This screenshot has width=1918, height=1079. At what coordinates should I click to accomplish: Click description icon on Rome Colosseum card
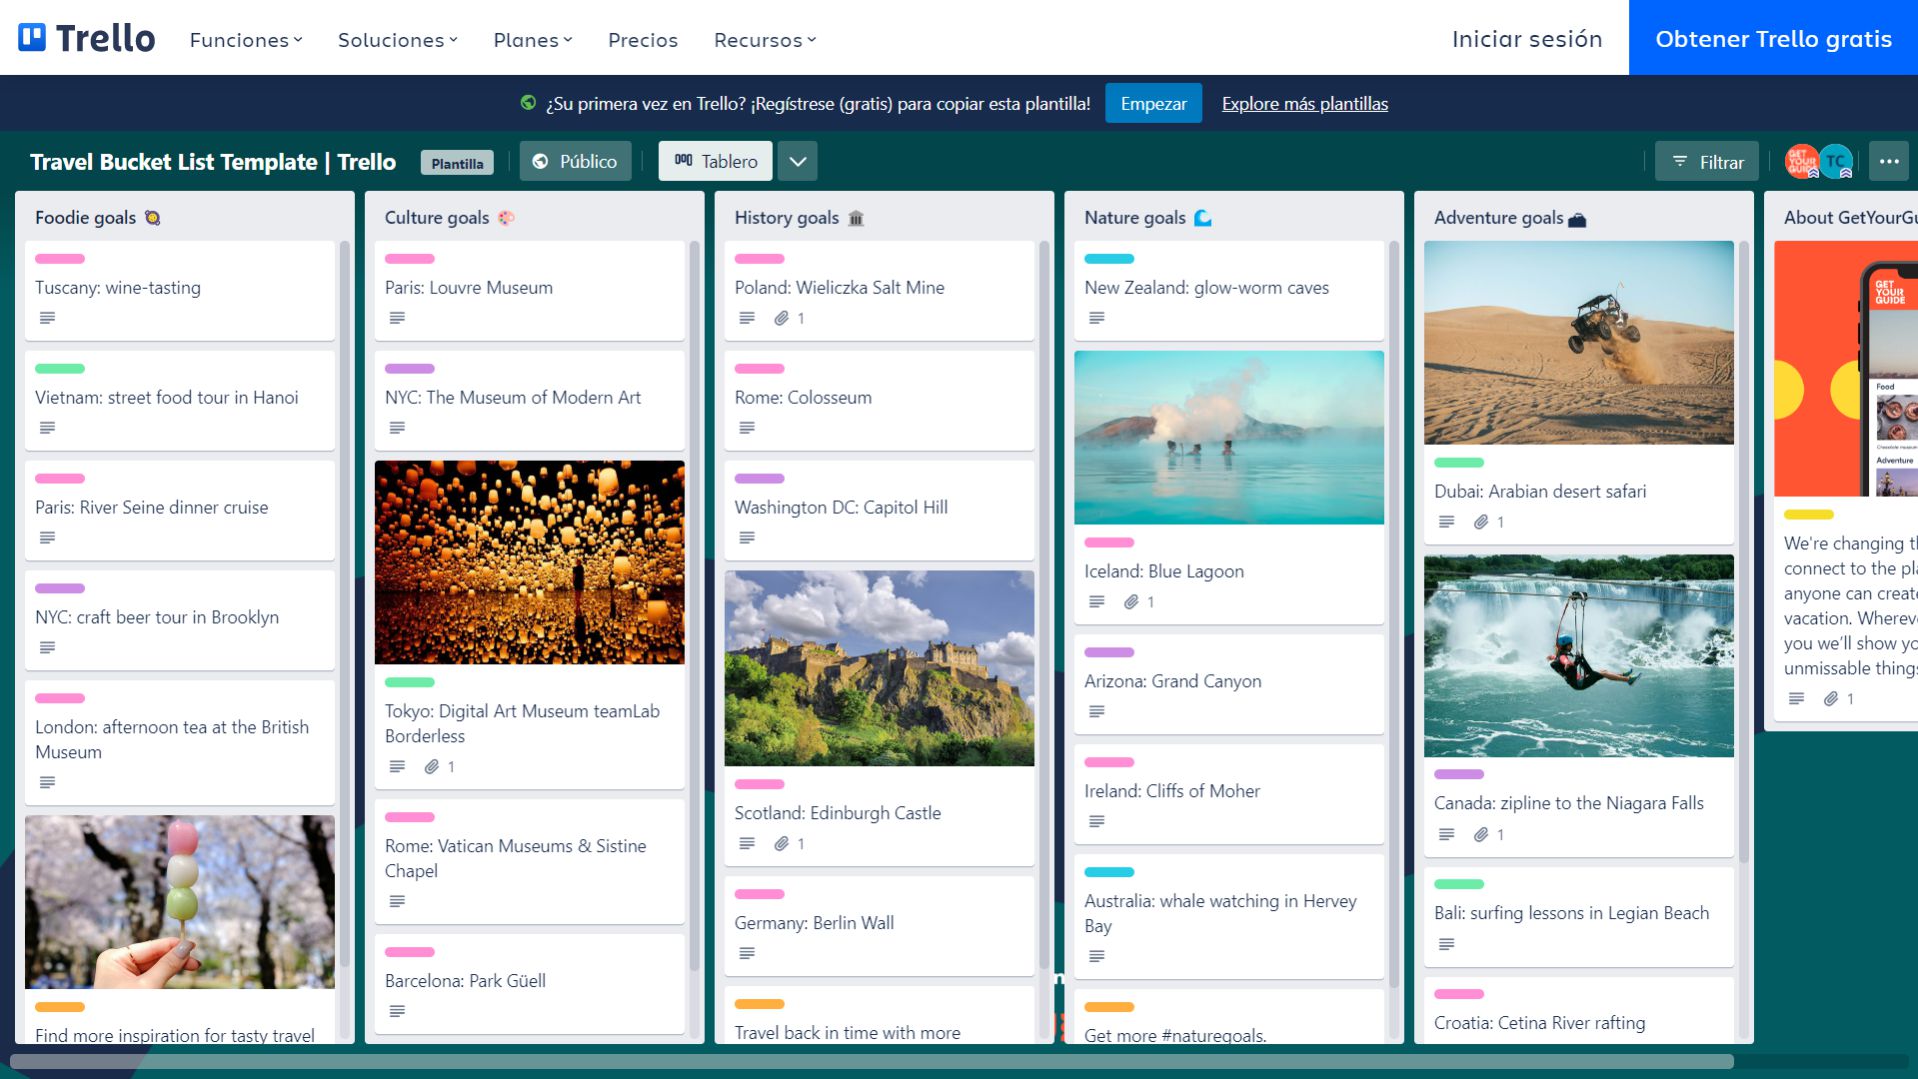coord(747,428)
